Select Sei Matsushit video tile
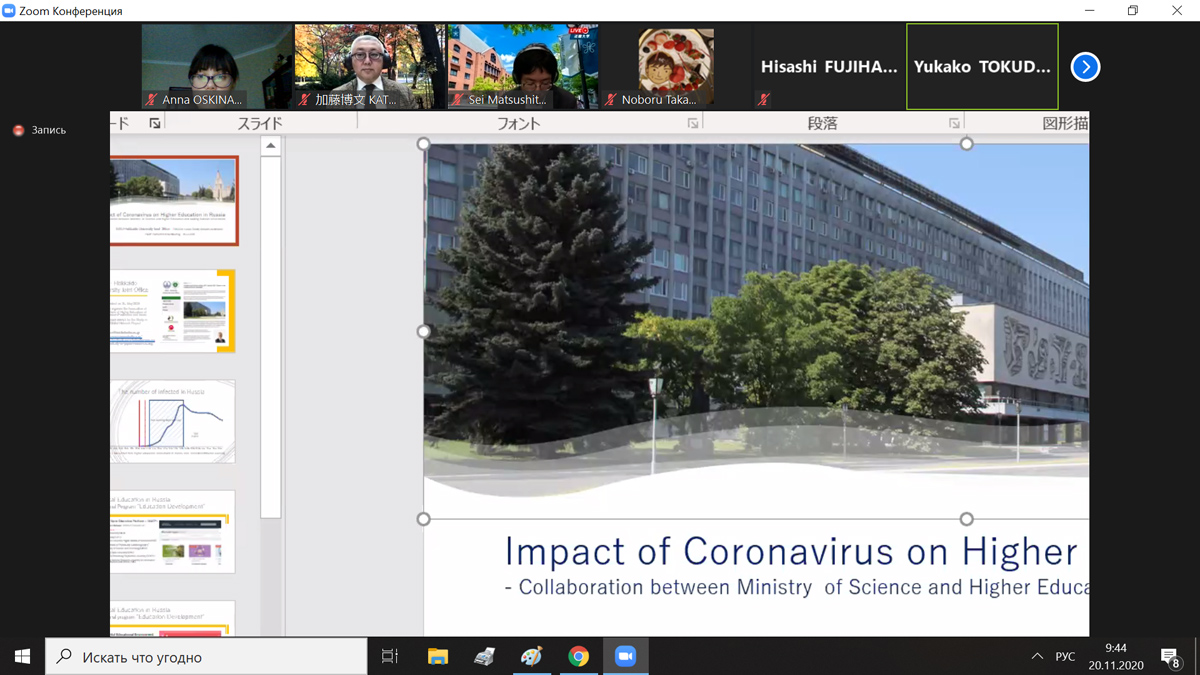The width and height of the screenshot is (1200, 675). (x=523, y=67)
